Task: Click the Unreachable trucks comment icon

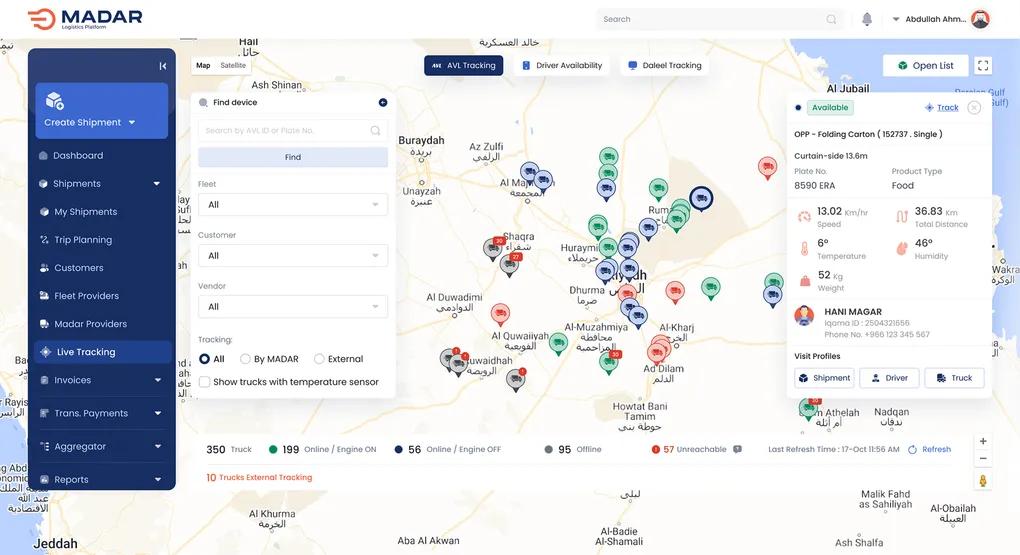Action: (737, 449)
